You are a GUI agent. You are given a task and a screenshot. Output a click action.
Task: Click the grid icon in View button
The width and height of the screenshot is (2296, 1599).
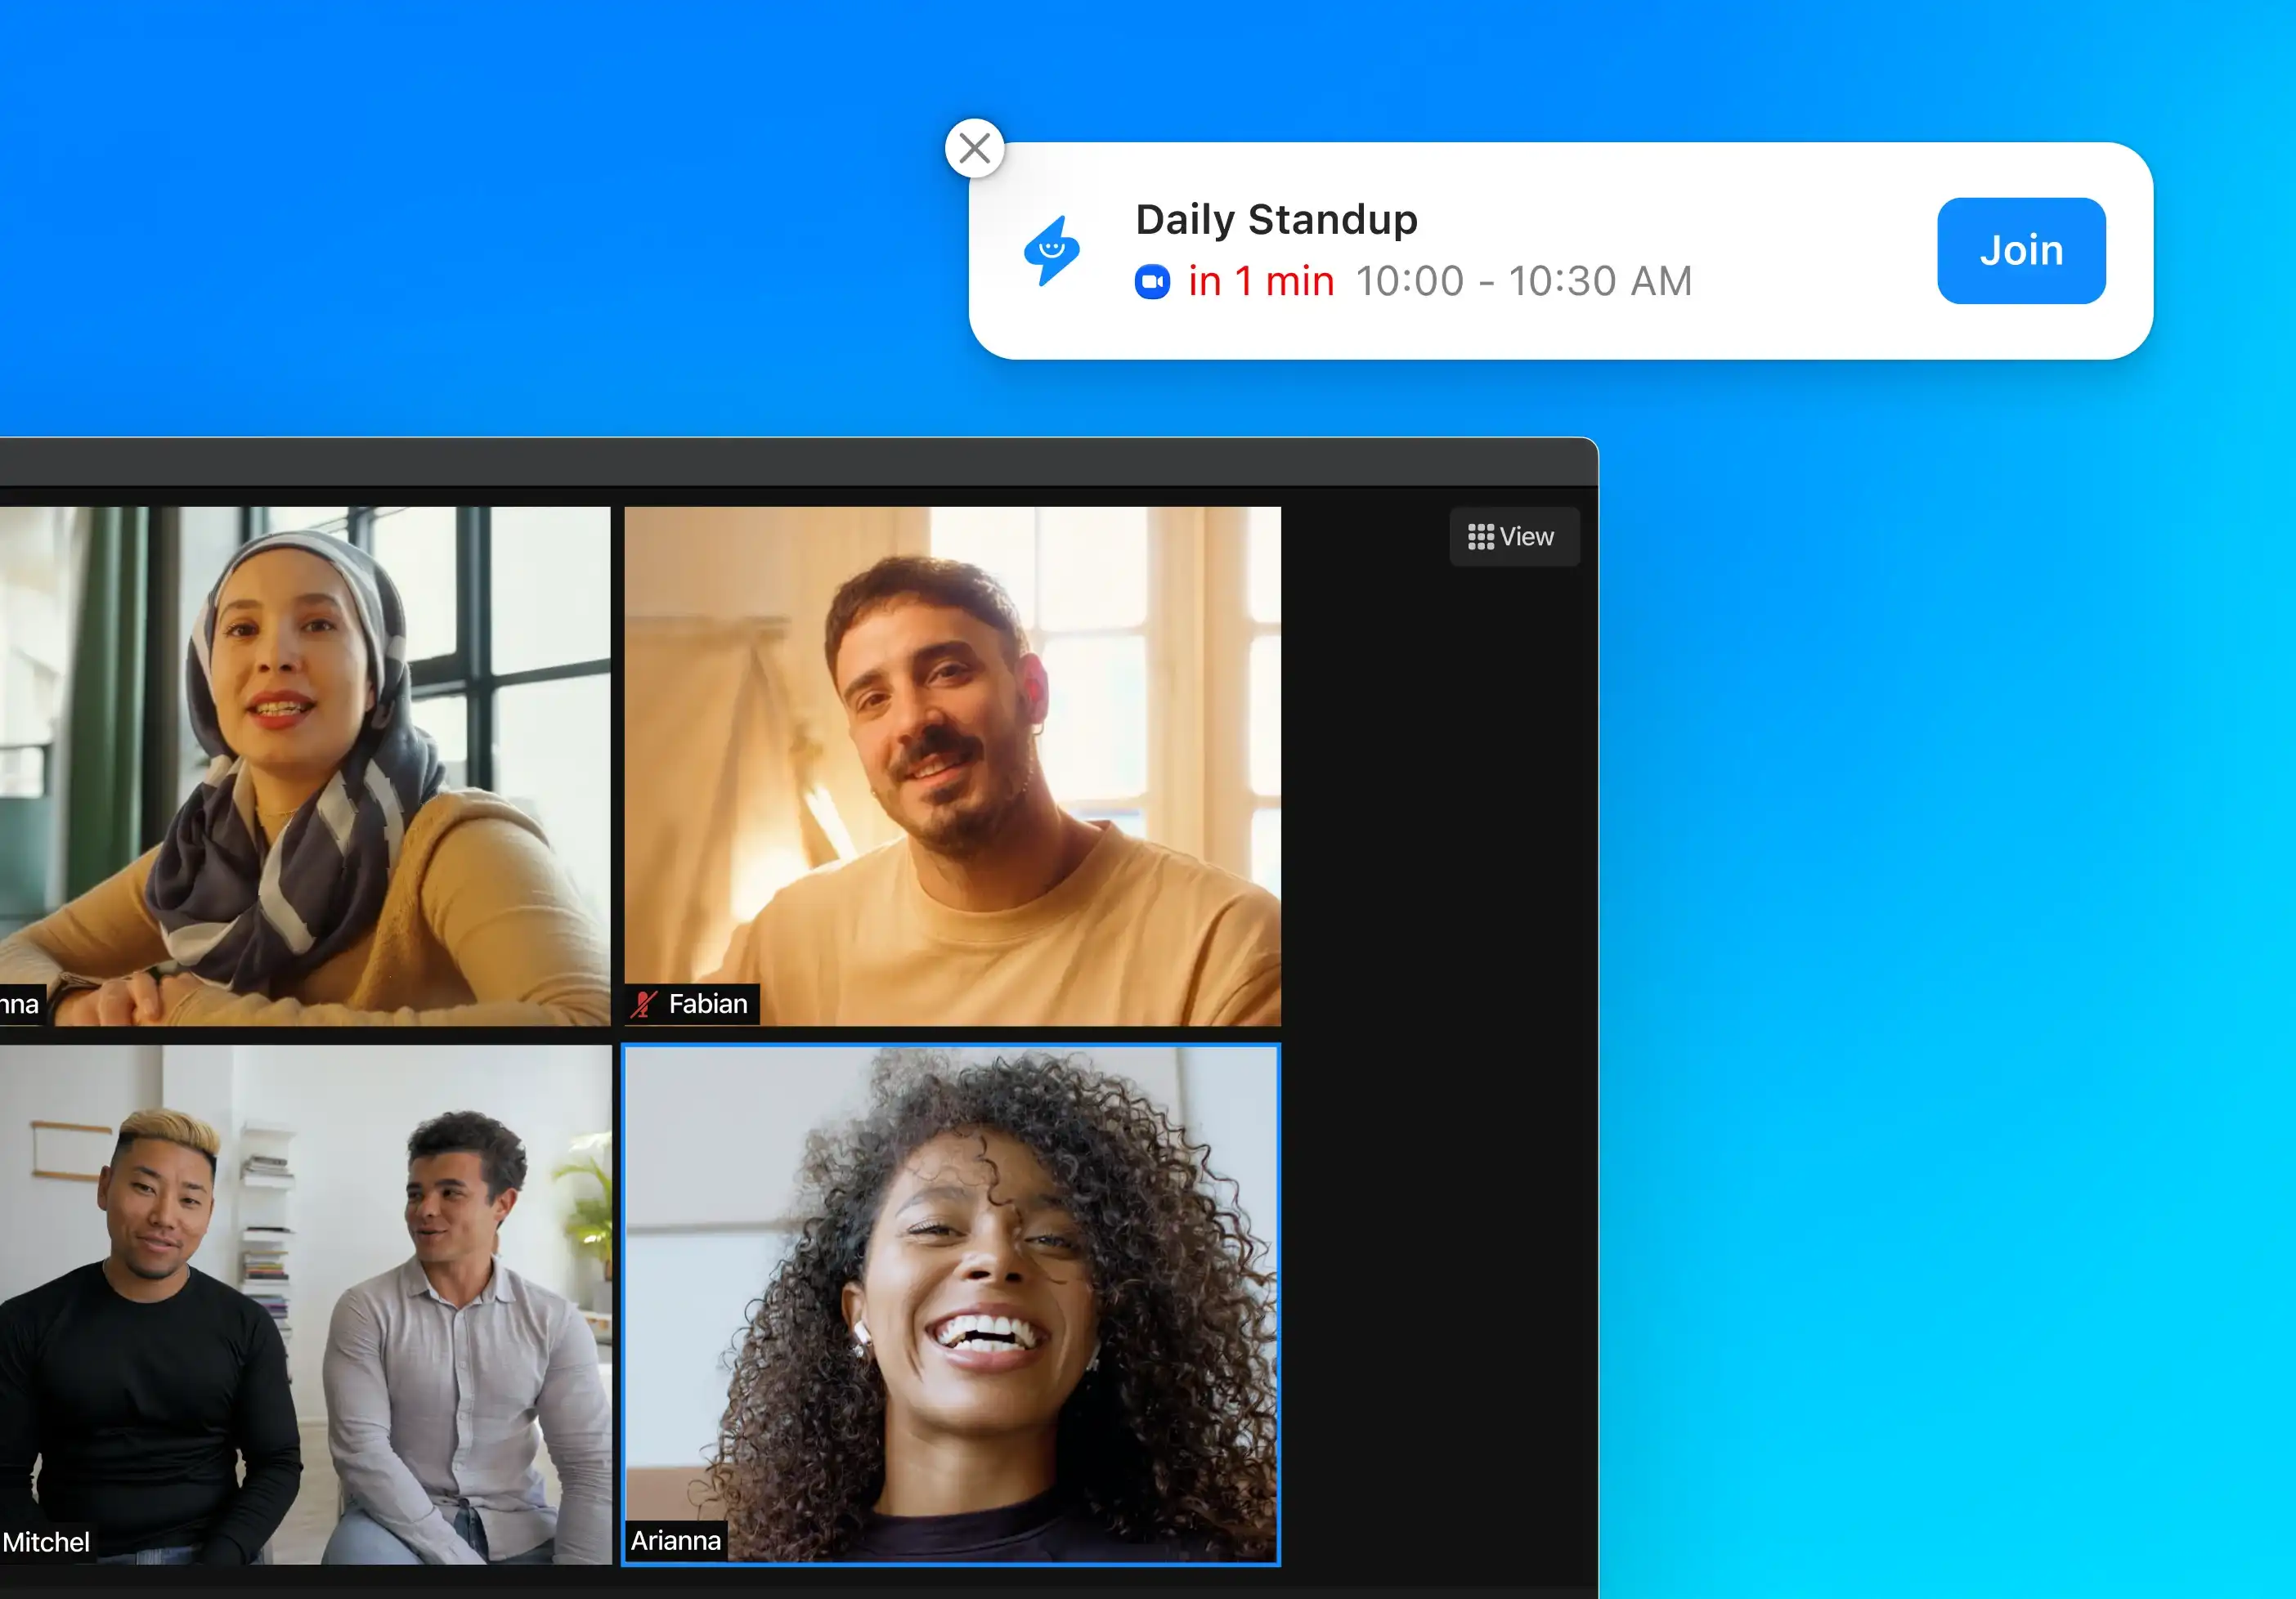point(1480,537)
